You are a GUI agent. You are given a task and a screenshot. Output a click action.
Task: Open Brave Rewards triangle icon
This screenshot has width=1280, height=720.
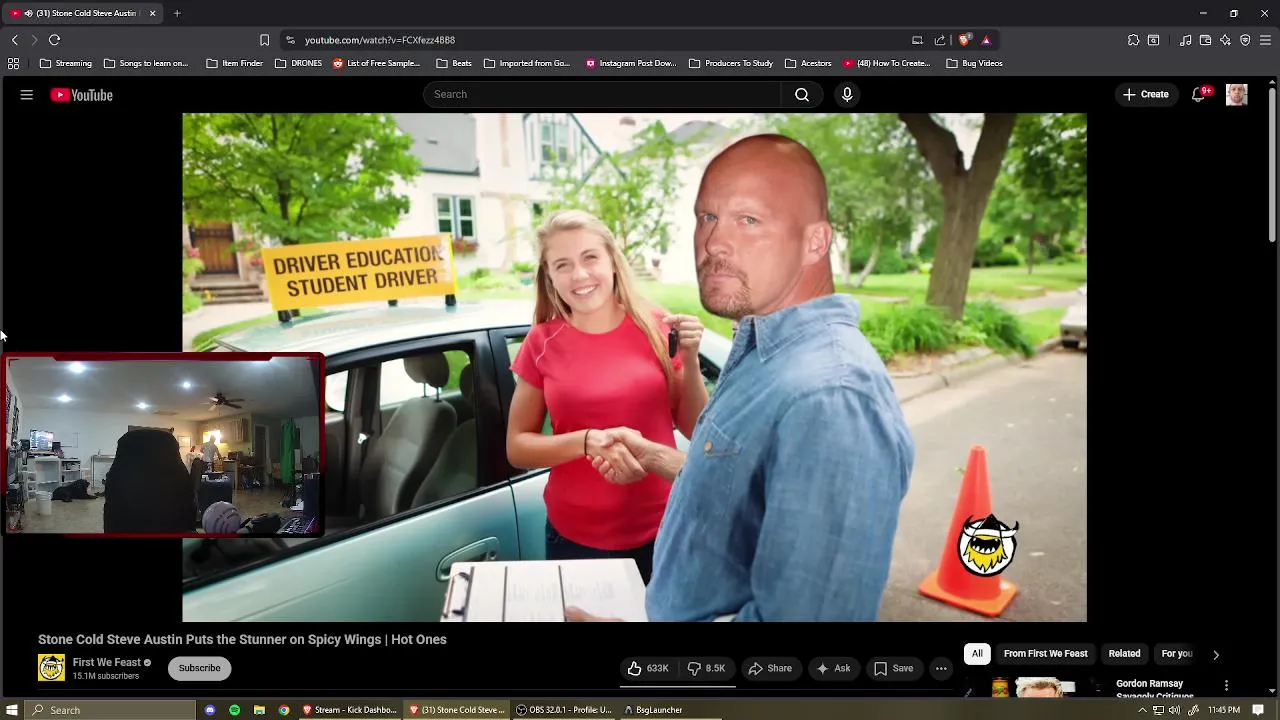pos(986,40)
